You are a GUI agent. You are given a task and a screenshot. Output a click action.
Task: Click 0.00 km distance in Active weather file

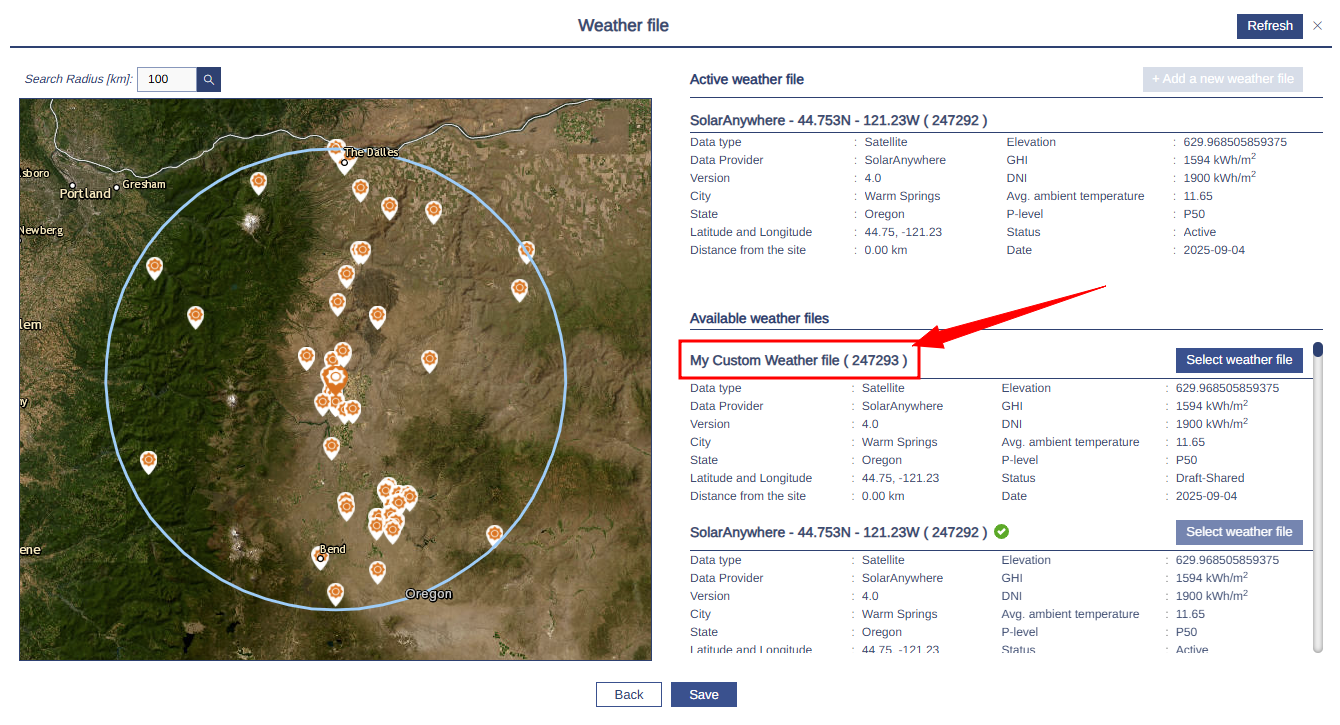click(886, 250)
